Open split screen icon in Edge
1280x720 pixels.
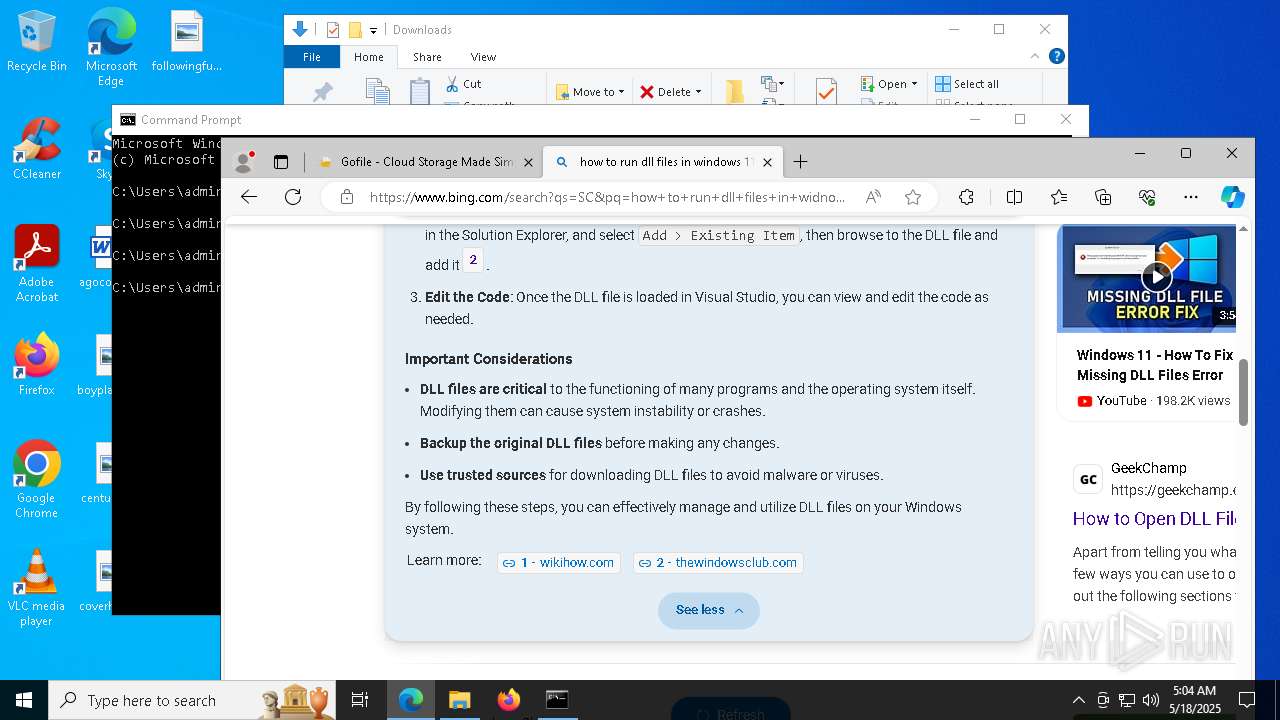[x=1014, y=197]
